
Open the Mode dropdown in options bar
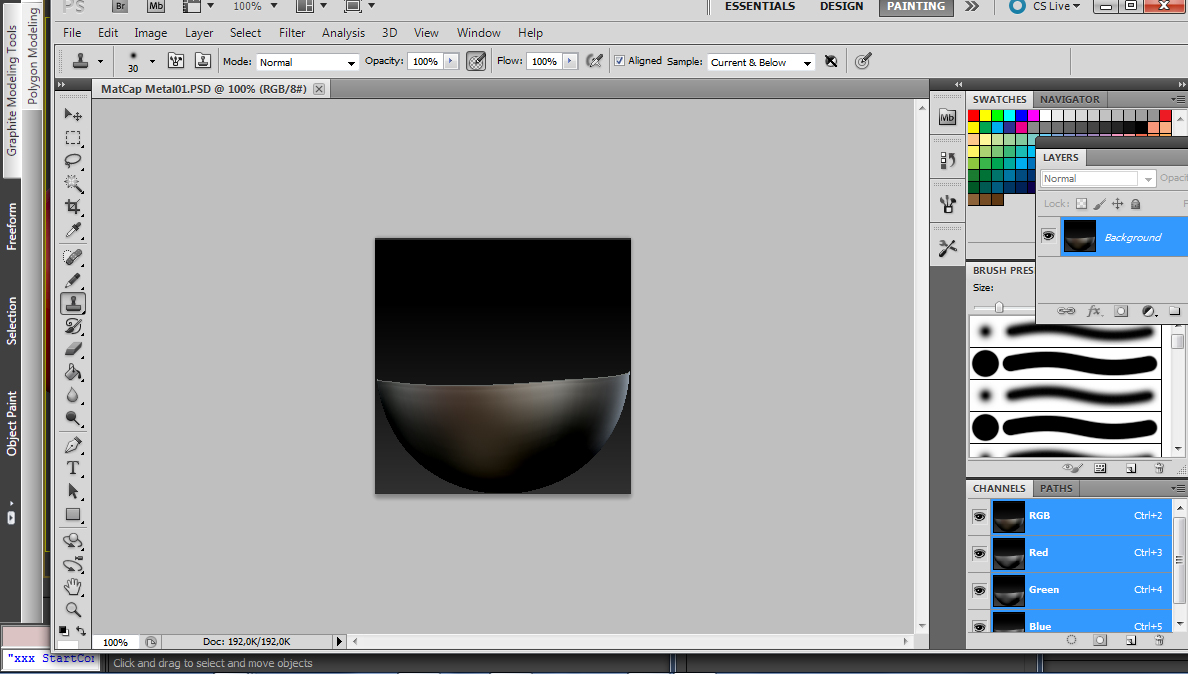307,62
